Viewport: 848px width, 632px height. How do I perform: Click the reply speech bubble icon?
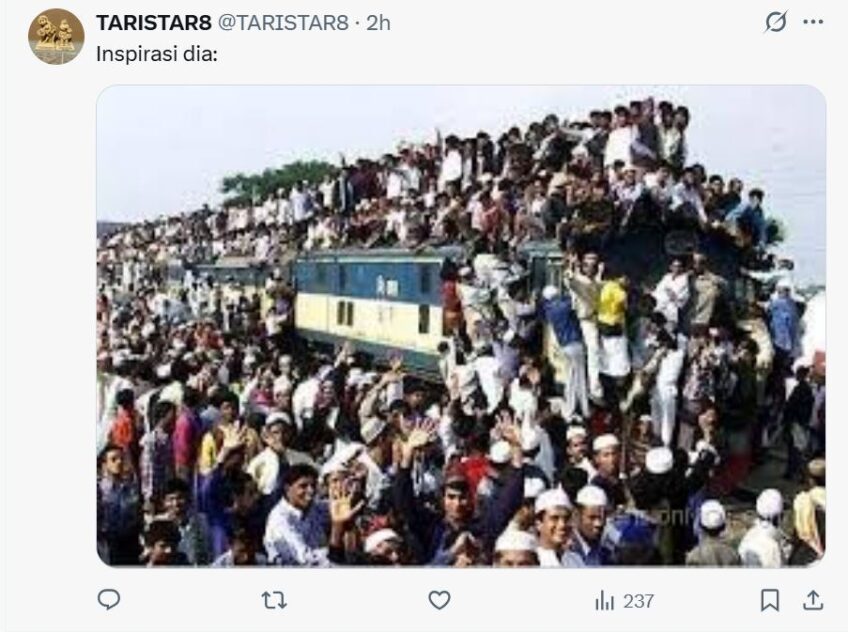(x=109, y=600)
